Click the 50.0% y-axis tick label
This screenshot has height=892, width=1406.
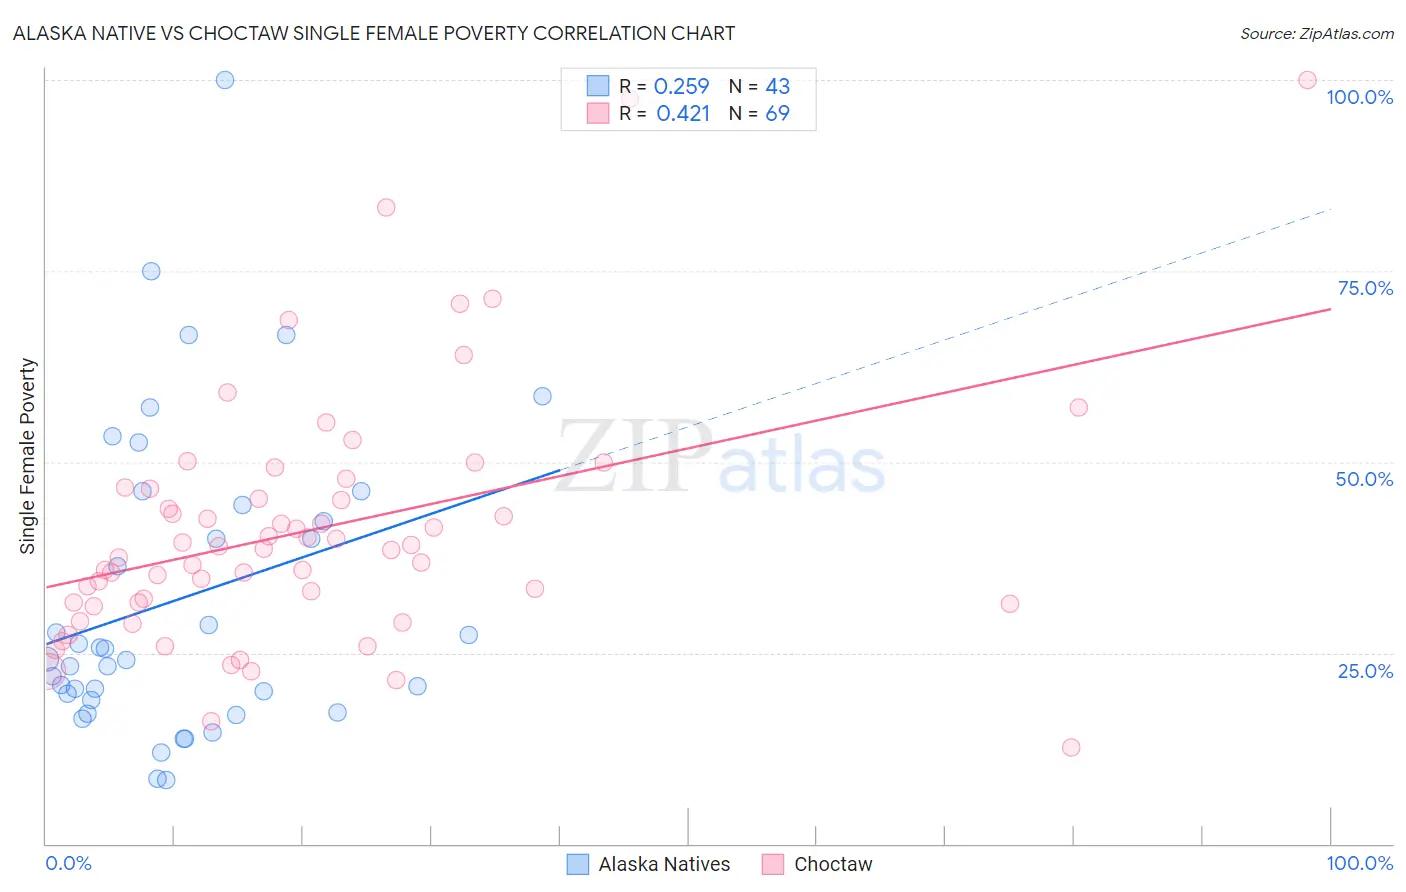(1364, 479)
